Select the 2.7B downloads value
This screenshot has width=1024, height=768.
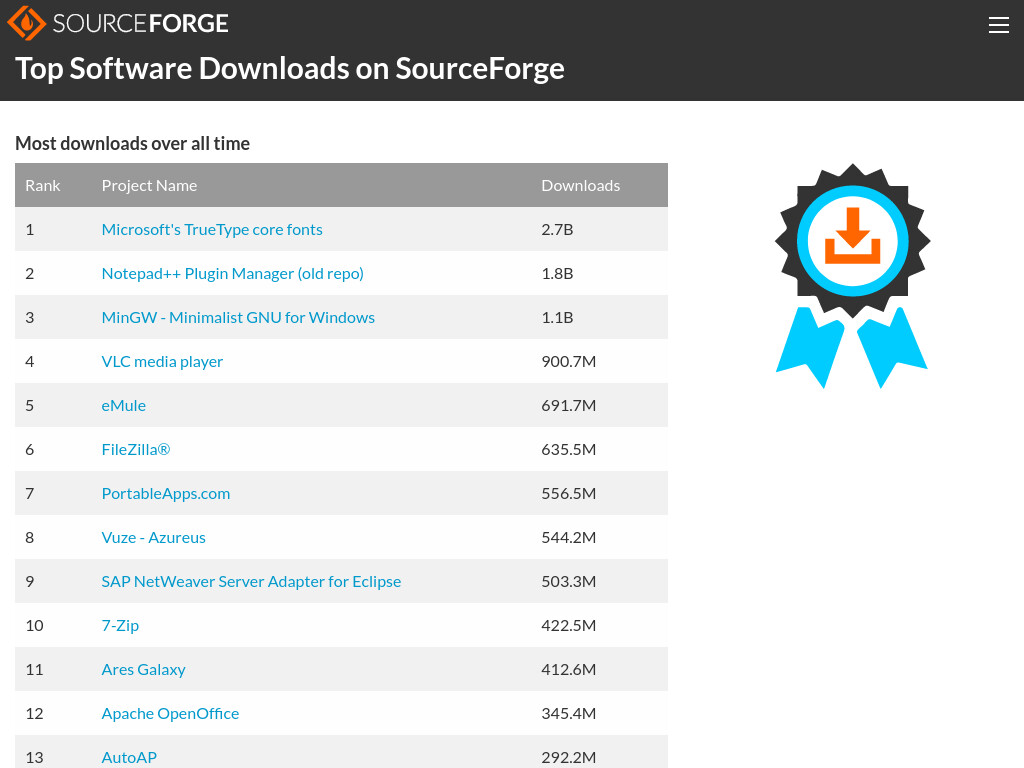[557, 229]
